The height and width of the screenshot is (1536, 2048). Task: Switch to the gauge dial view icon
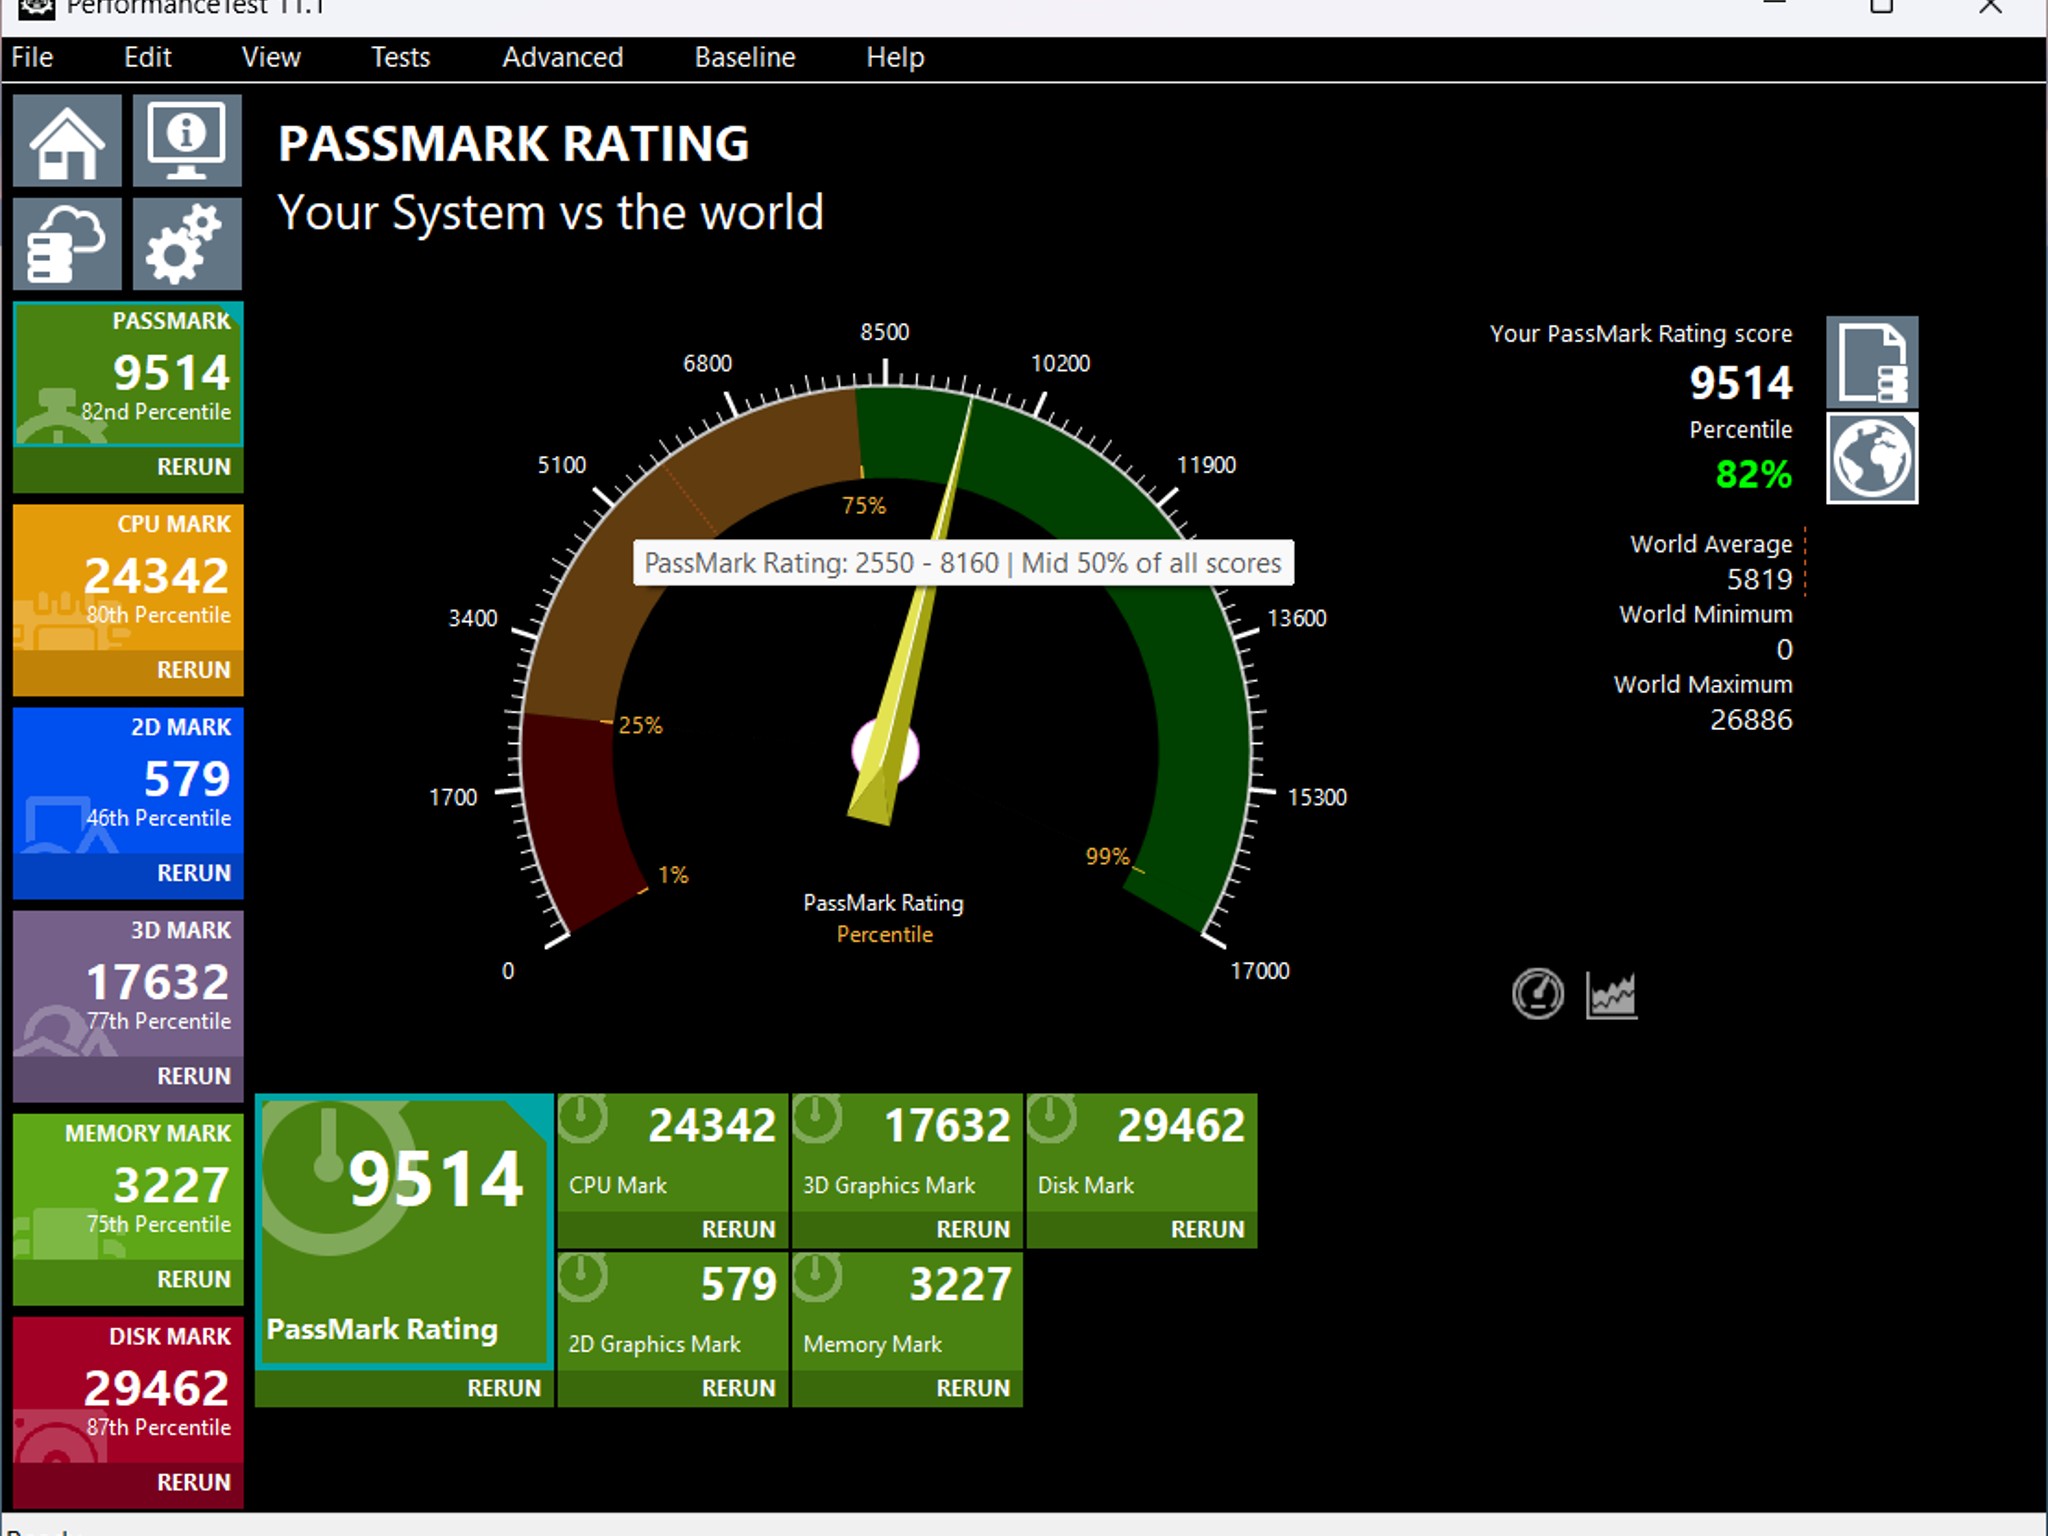tap(1537, 994)
